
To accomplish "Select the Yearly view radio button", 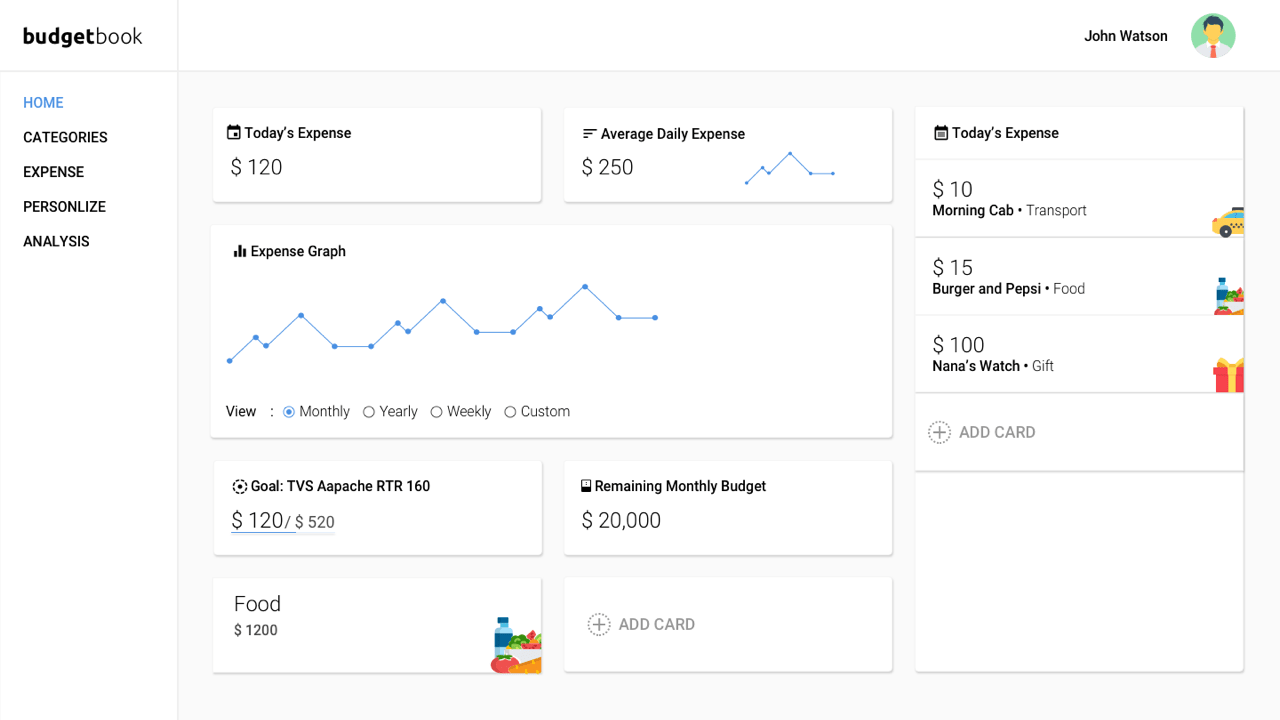I will click(x=369, y=412).
